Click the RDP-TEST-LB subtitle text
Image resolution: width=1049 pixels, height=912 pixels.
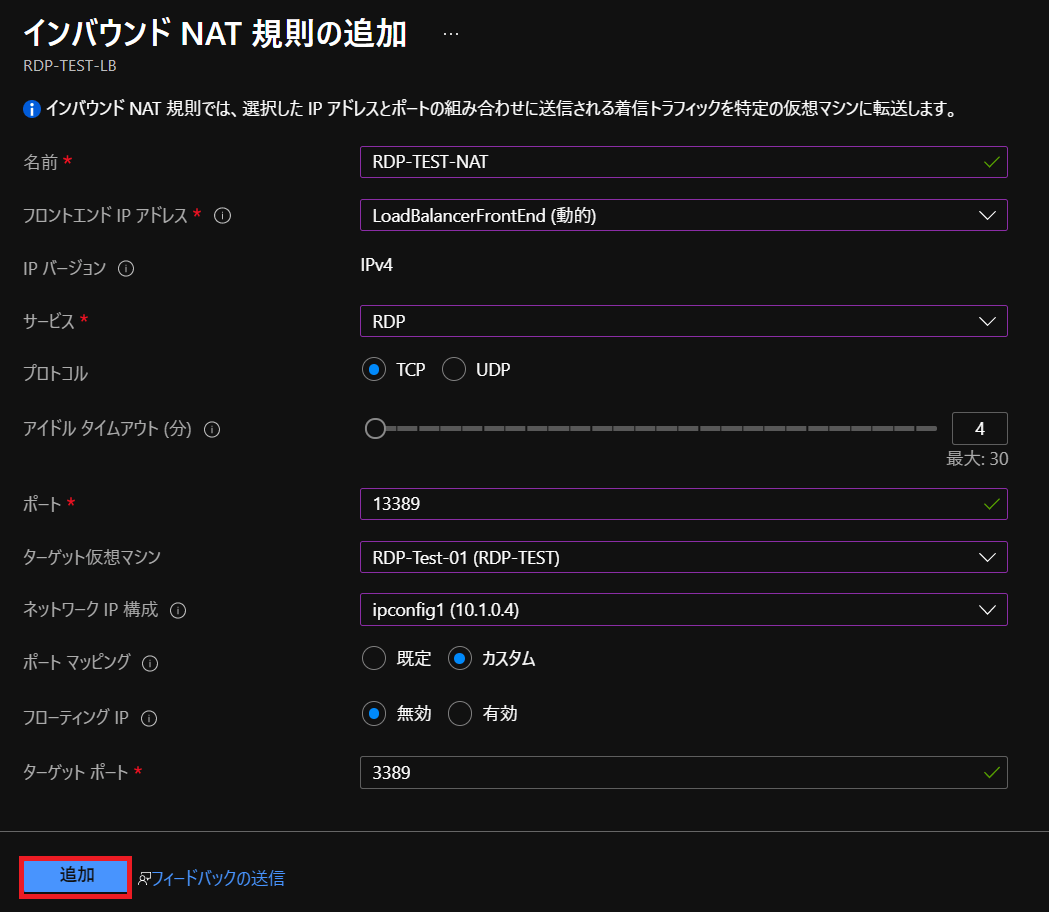[70, 66]
